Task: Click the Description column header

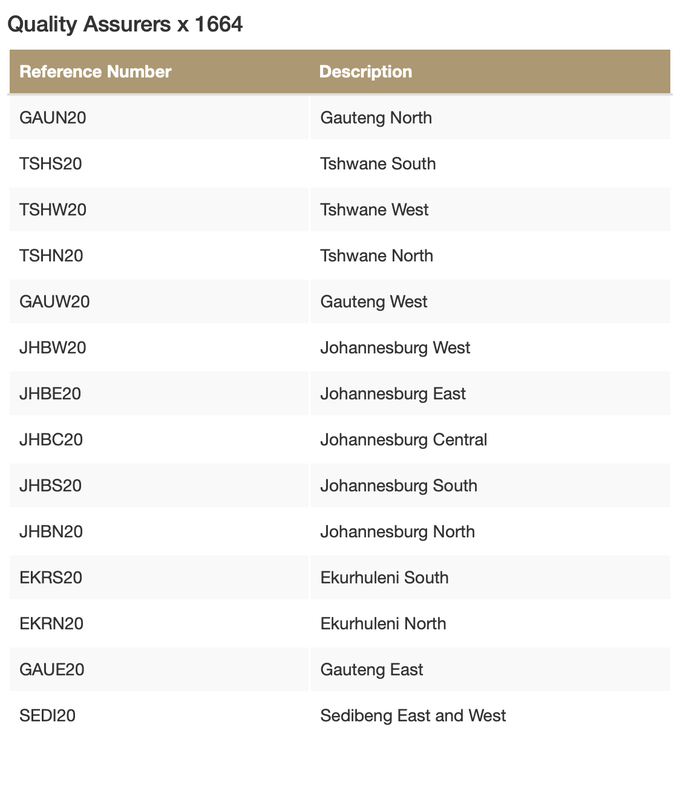Action: [365, 72]
